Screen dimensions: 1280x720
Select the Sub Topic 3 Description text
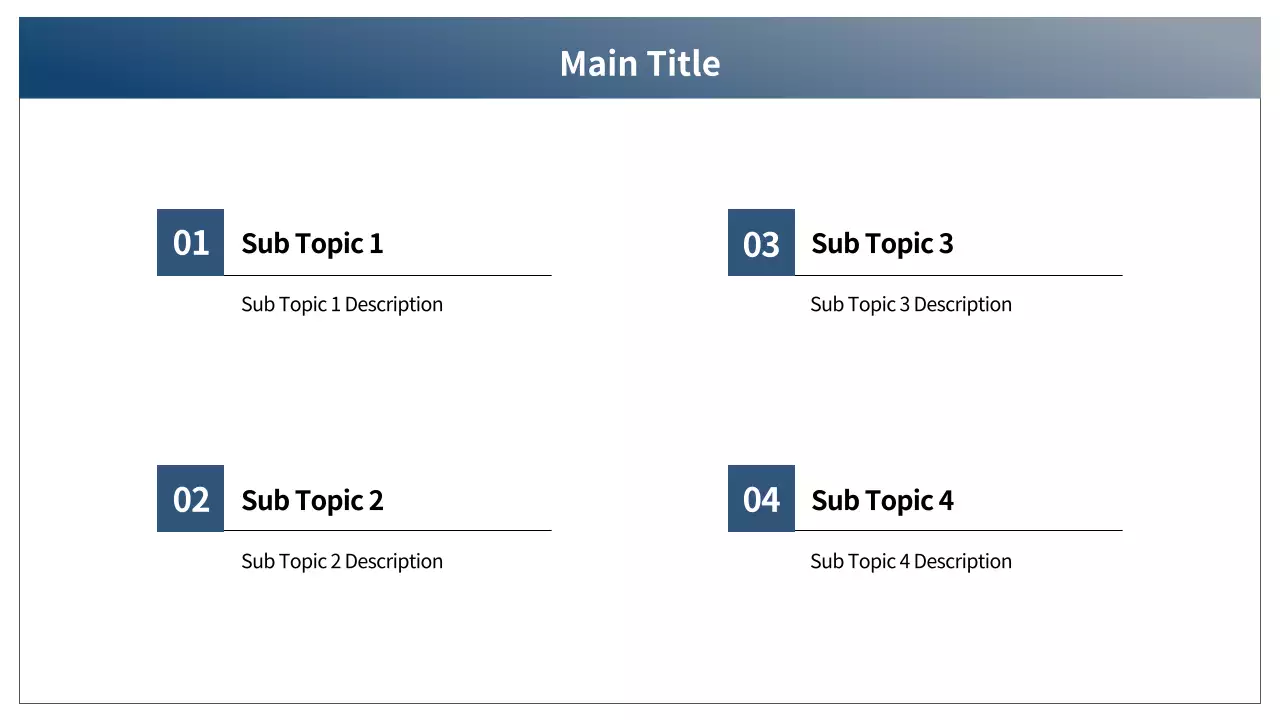tap(911, 304)
